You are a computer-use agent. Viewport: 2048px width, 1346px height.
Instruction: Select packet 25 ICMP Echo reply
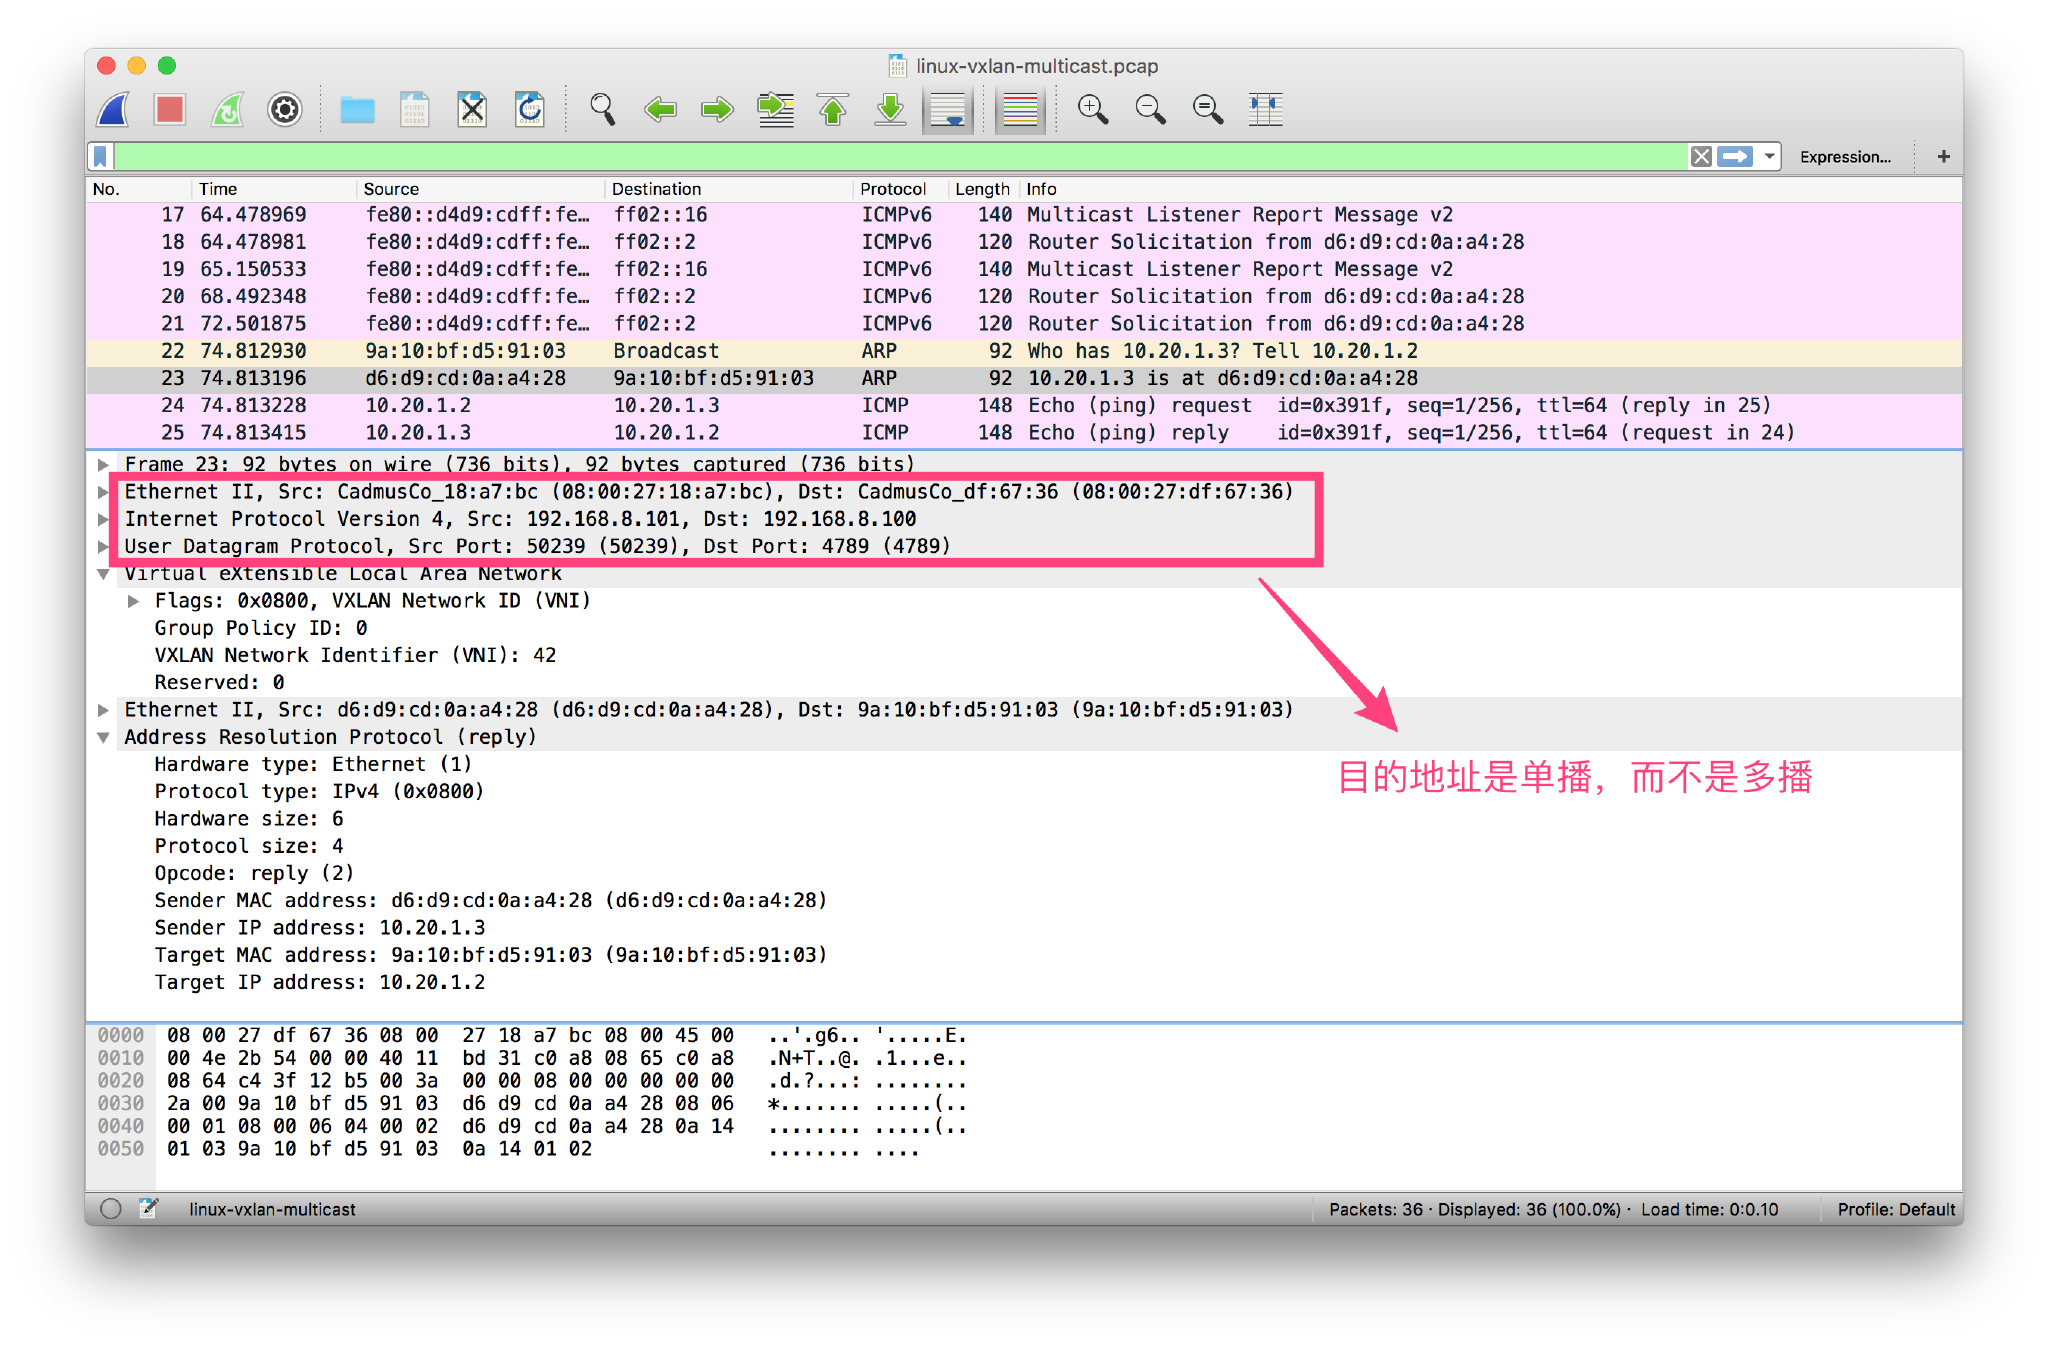click(1024, 433)
